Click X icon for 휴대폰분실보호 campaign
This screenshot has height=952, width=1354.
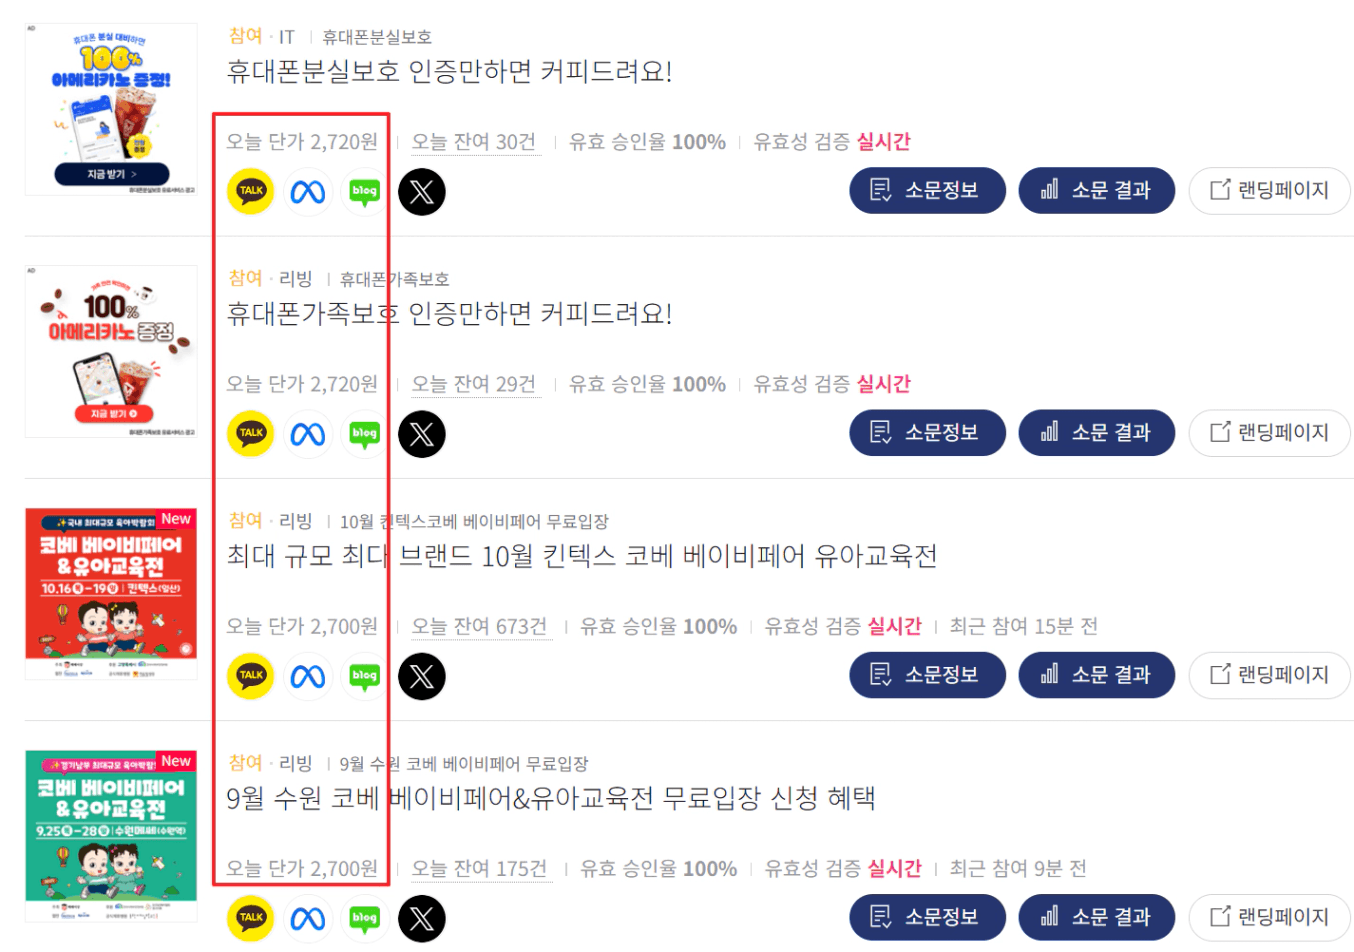click(x=422, y=191)
